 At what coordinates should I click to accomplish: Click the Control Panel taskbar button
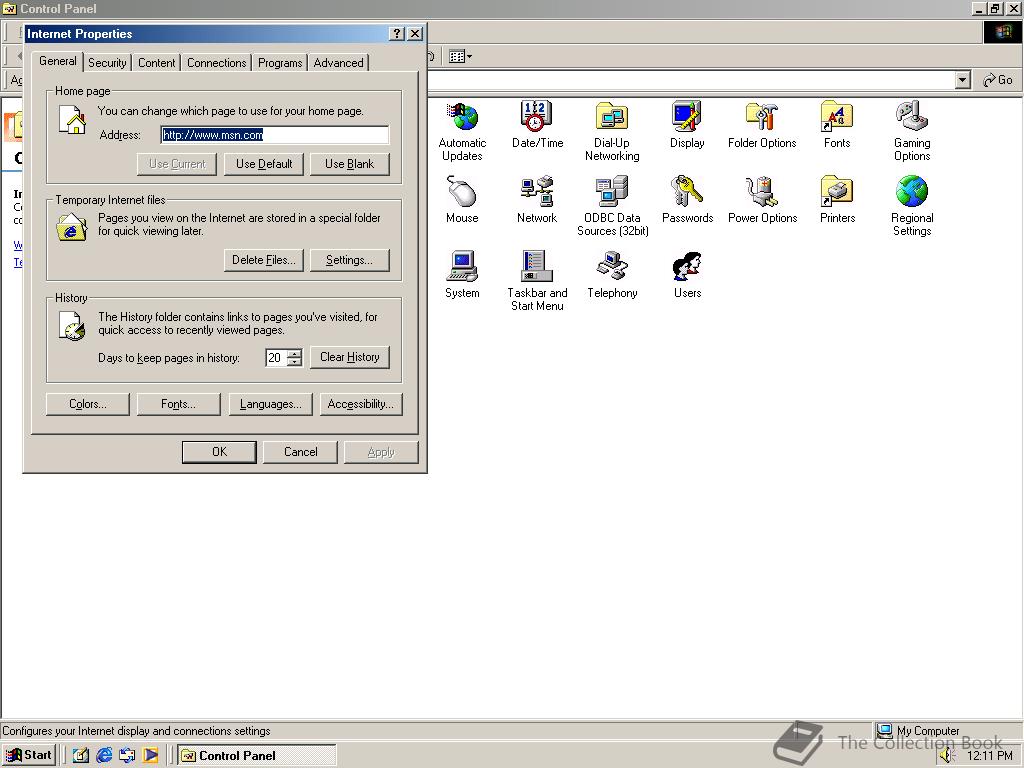(257, 756)
